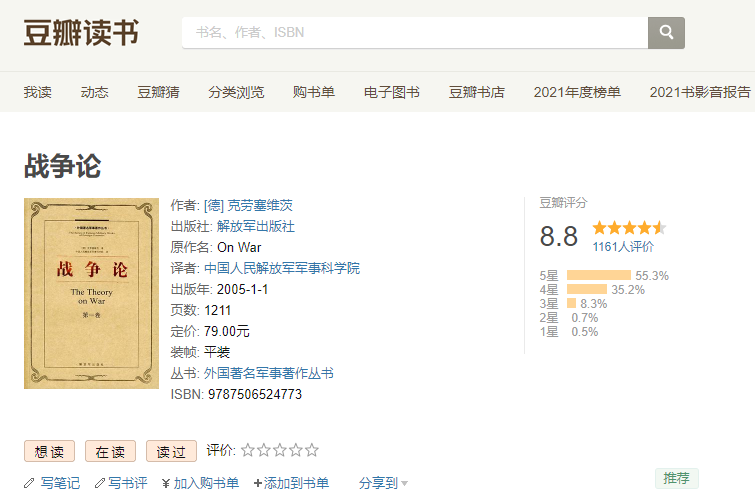Click the price 79.00元
Viewport: 755px width, 504px height.
[x=226, y=331]
